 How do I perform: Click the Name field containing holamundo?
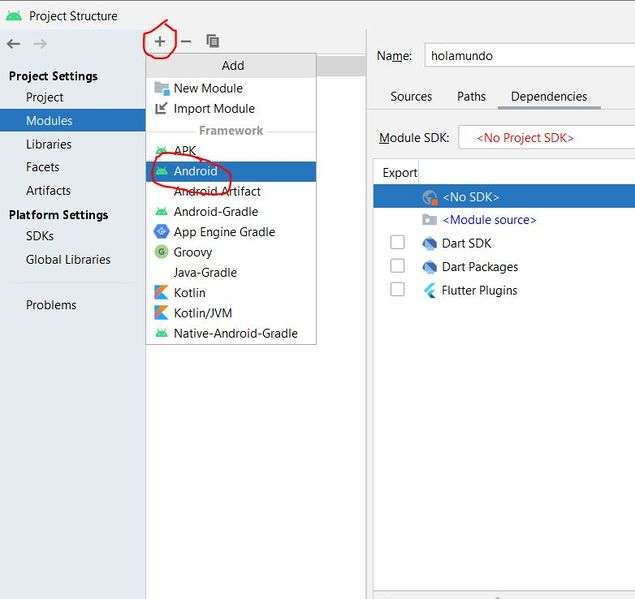(x=530, y=55)
